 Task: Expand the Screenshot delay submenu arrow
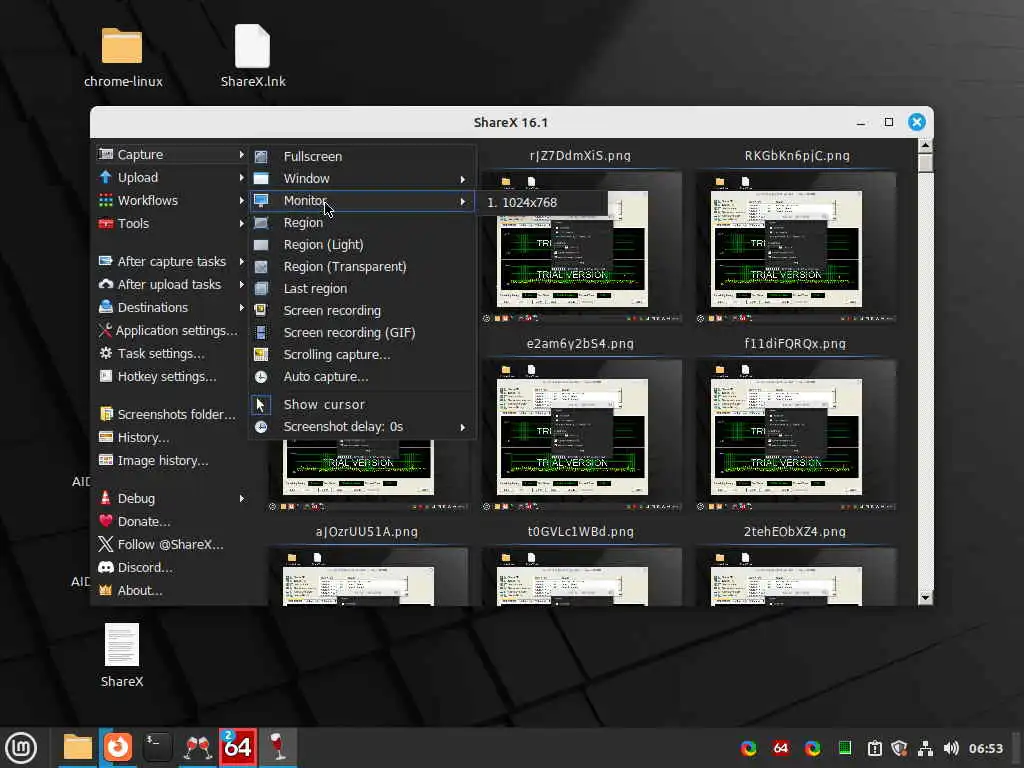tap(462, 427)
